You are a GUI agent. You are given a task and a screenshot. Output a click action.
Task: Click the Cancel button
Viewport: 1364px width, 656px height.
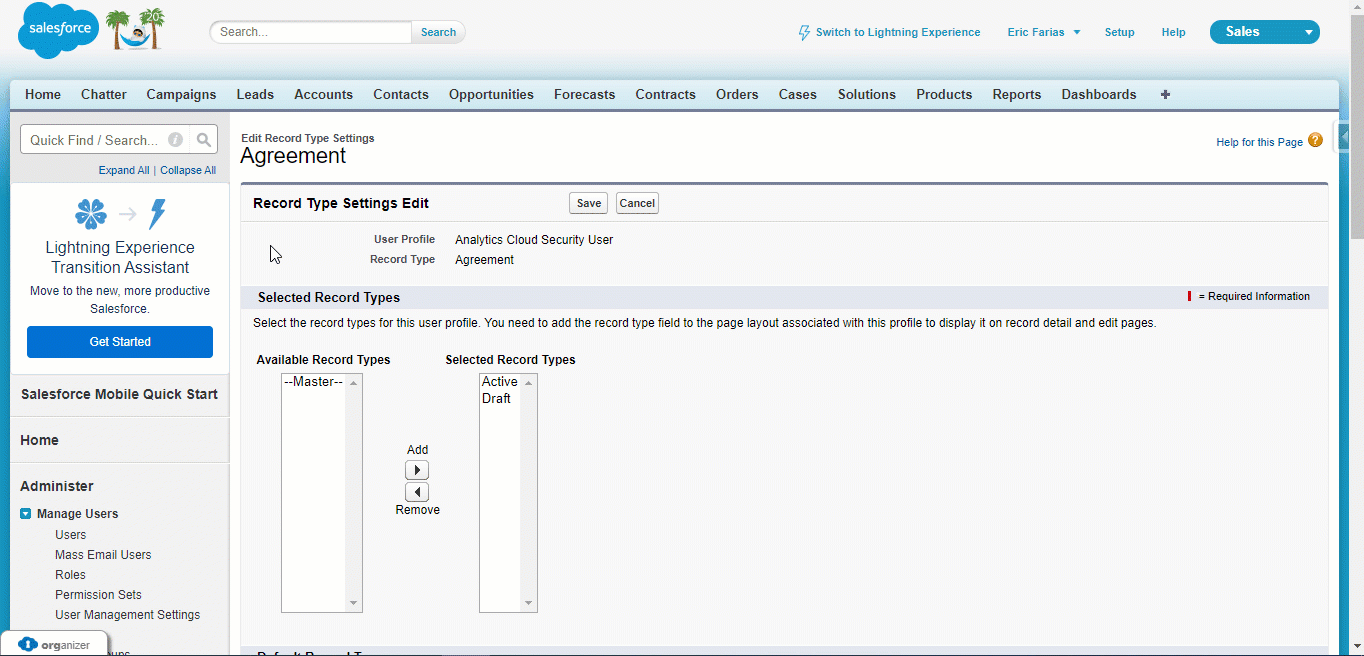coord(637,203)
